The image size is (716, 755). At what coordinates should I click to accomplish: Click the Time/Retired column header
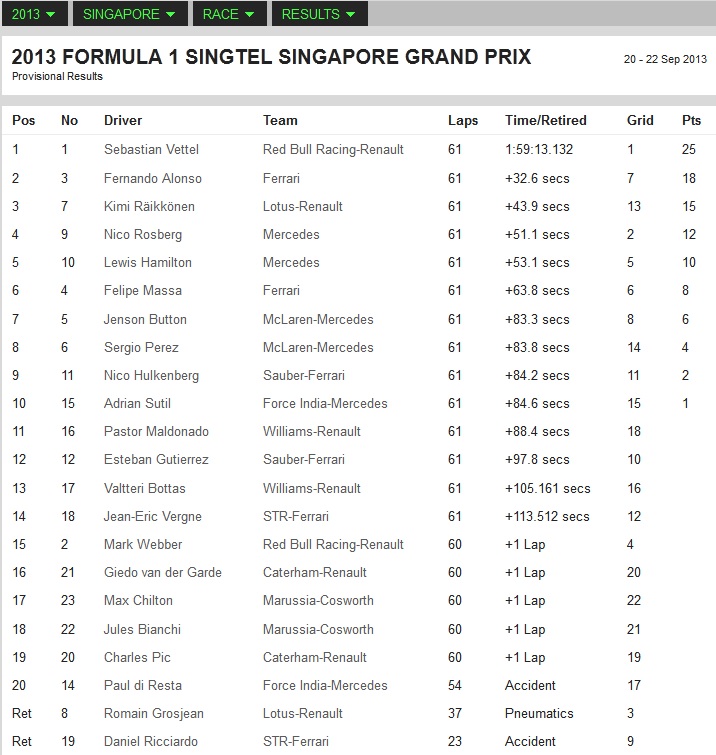point(546,120)
